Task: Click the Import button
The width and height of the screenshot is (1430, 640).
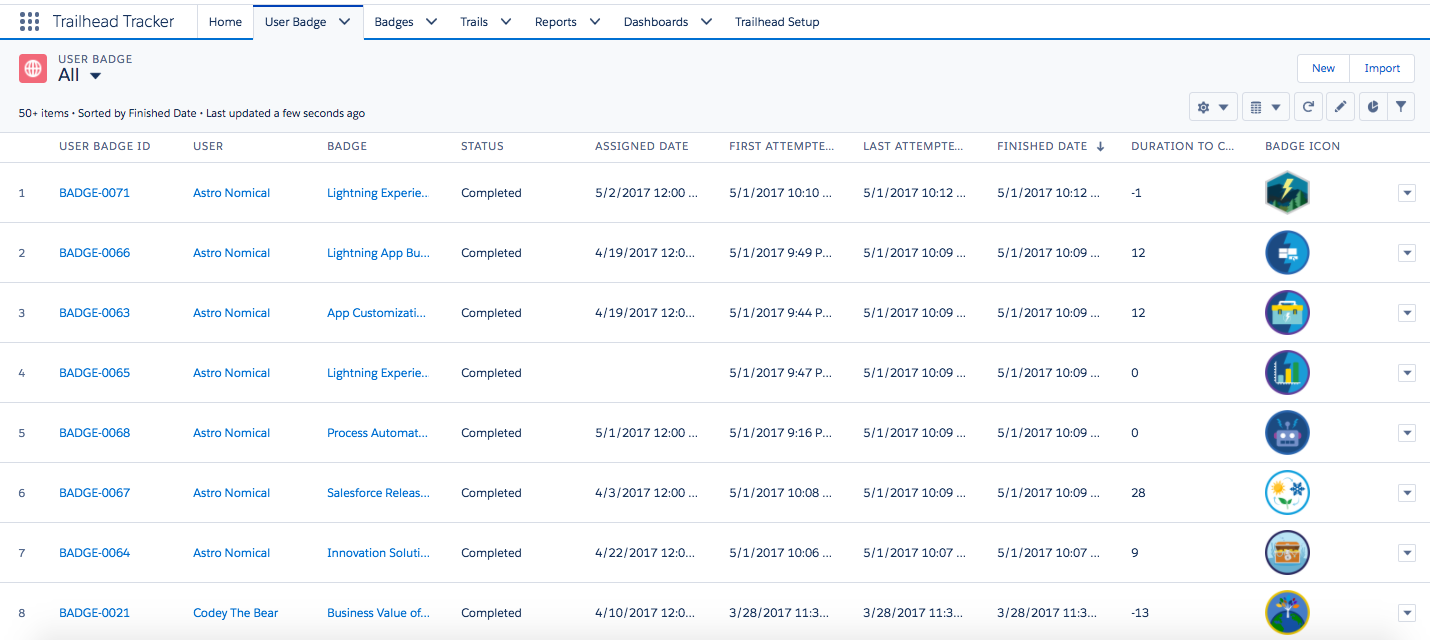Action: [1382, 68]
